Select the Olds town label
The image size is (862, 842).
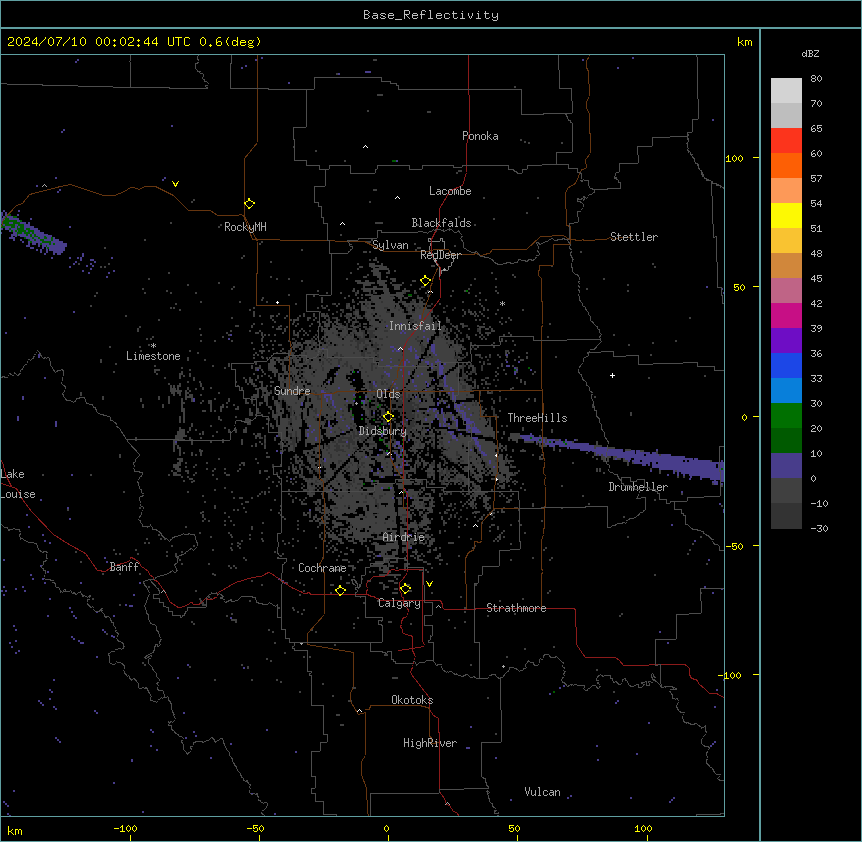click(388, 394)
